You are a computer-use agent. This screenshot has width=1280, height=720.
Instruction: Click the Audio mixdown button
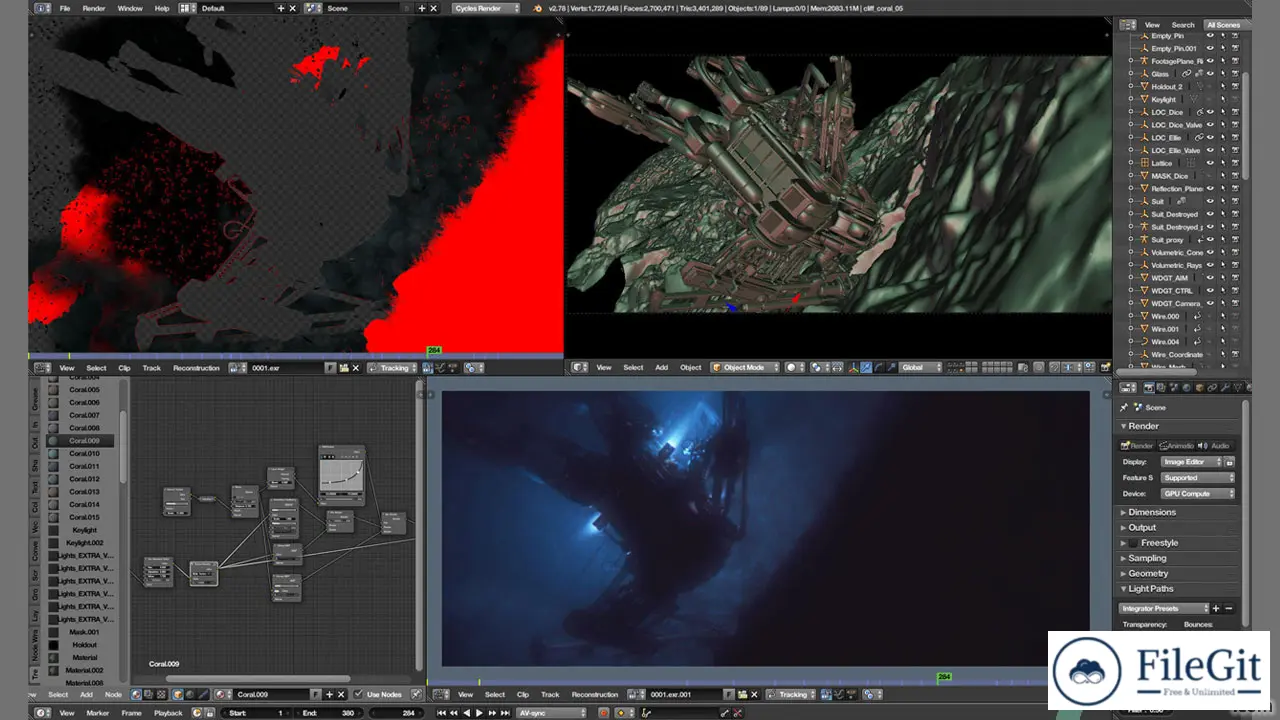[1215, 446]
